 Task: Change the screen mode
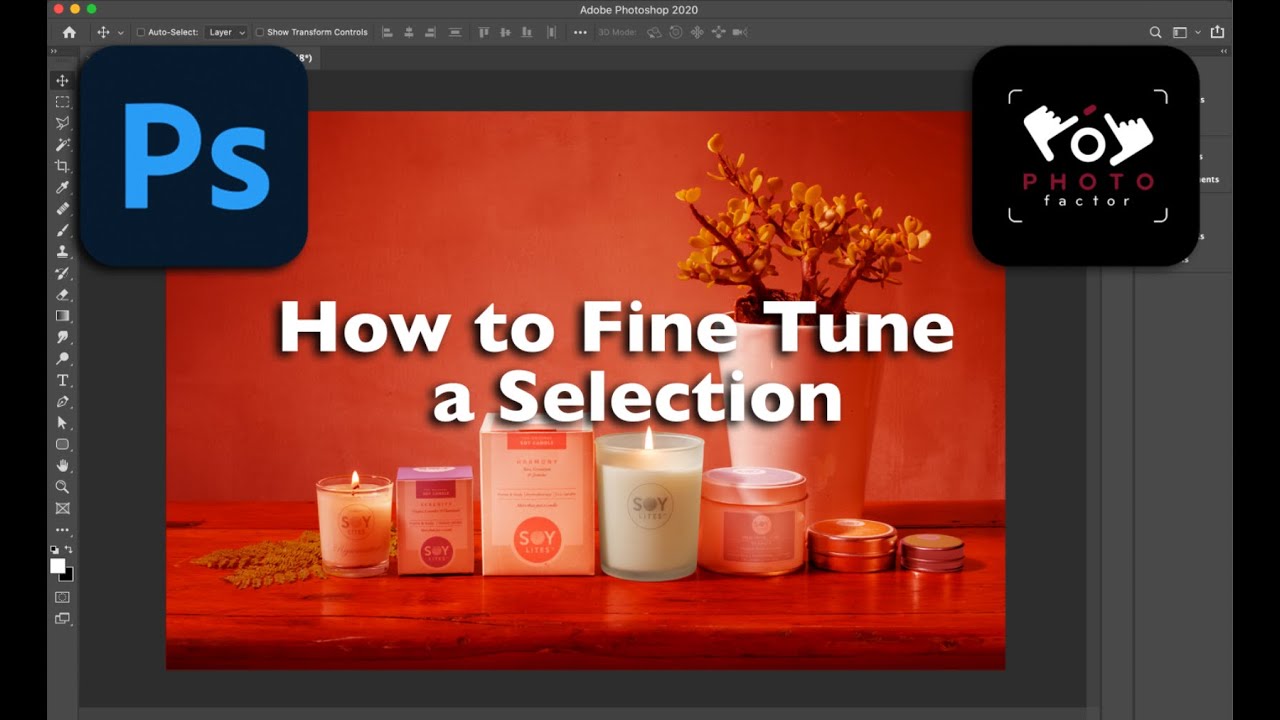click(x=62, y=619)
